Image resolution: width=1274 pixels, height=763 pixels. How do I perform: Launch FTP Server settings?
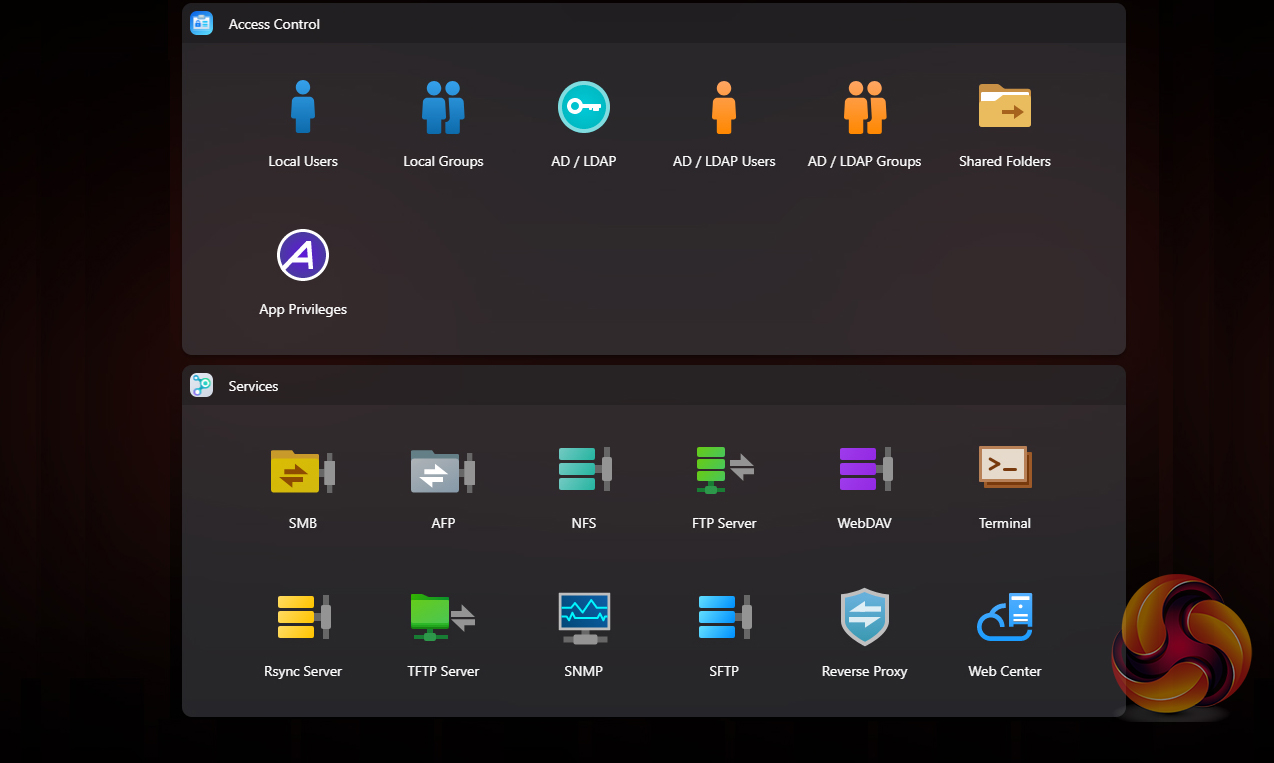(x=724, y=470)
